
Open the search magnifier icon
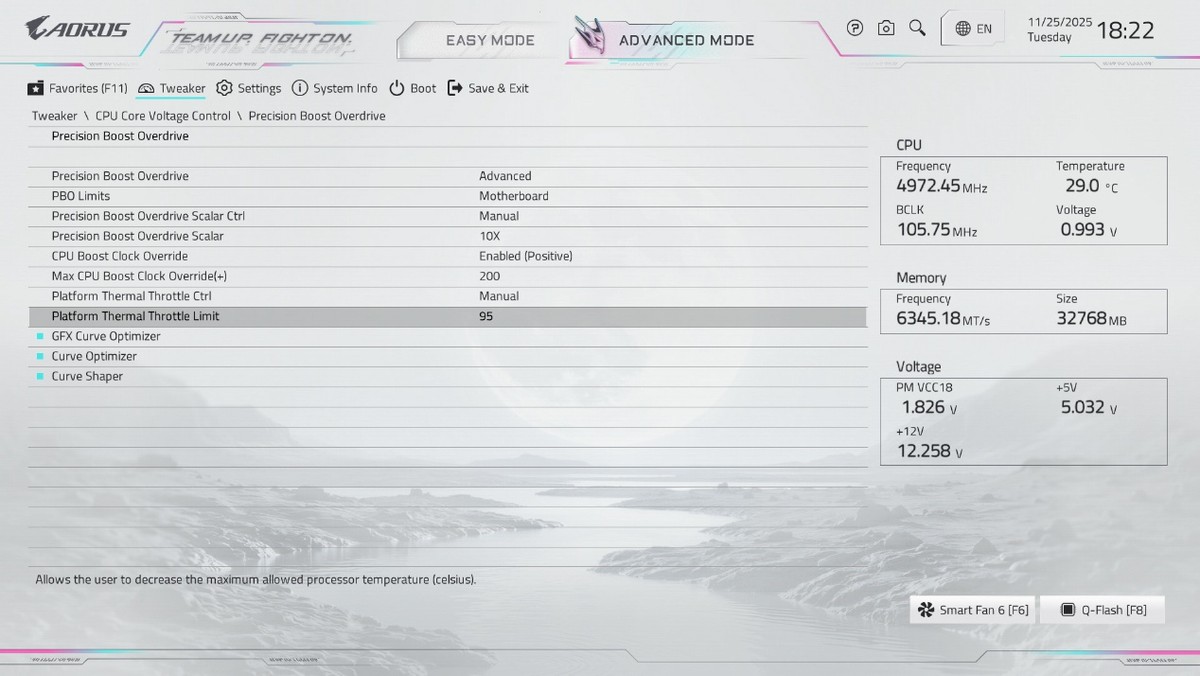click(x=917, y=28)
